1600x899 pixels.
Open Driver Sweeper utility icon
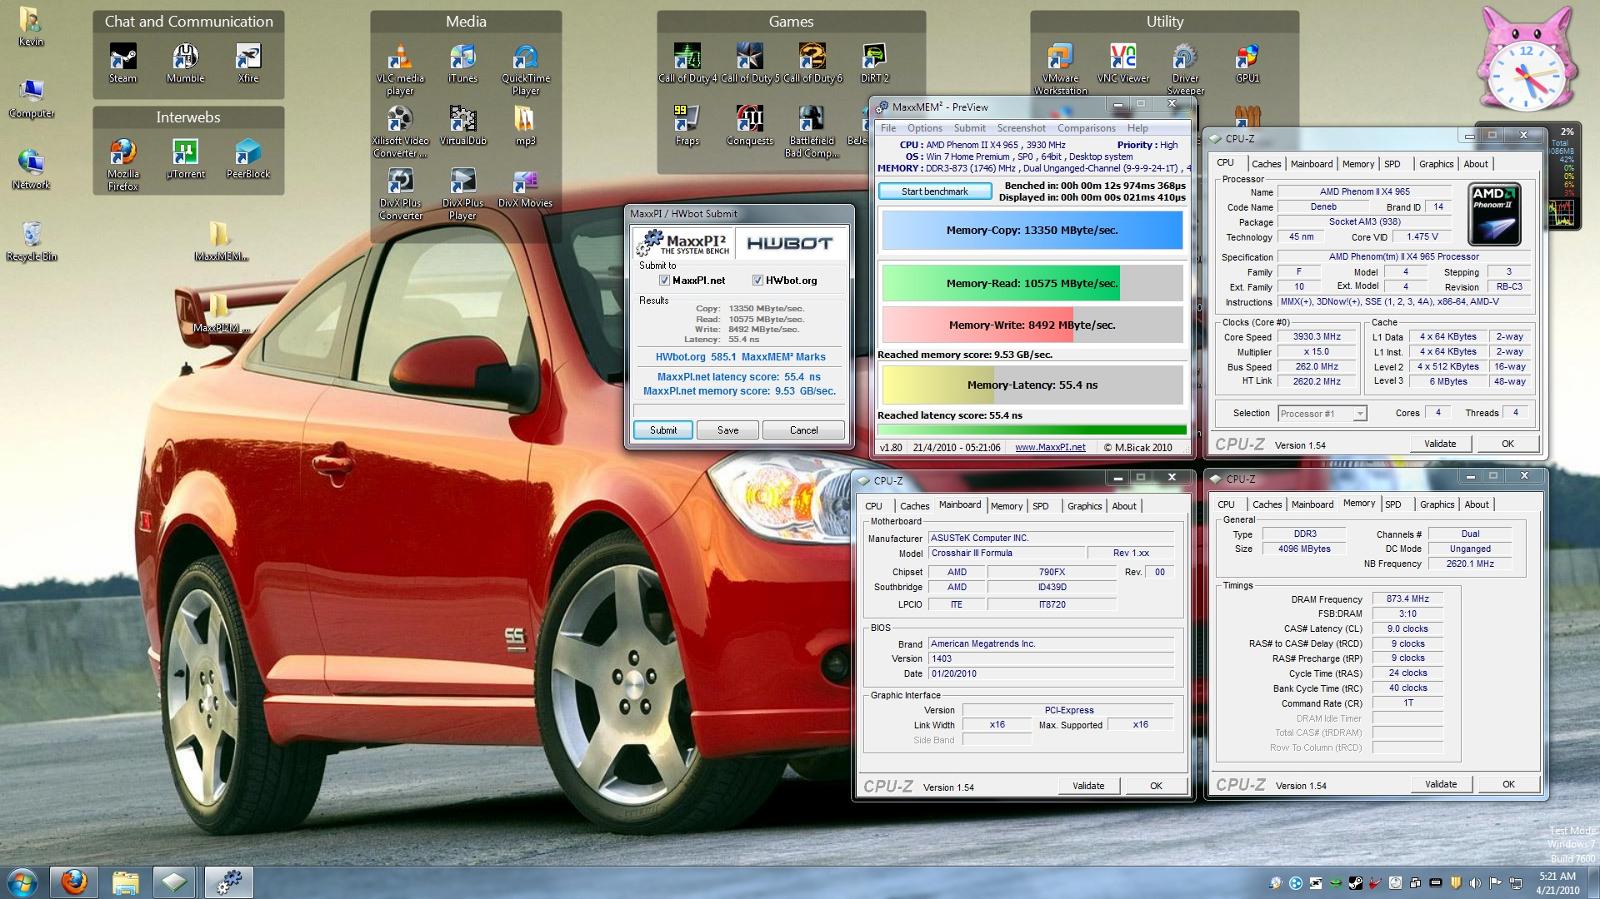tap(1185, 69)
